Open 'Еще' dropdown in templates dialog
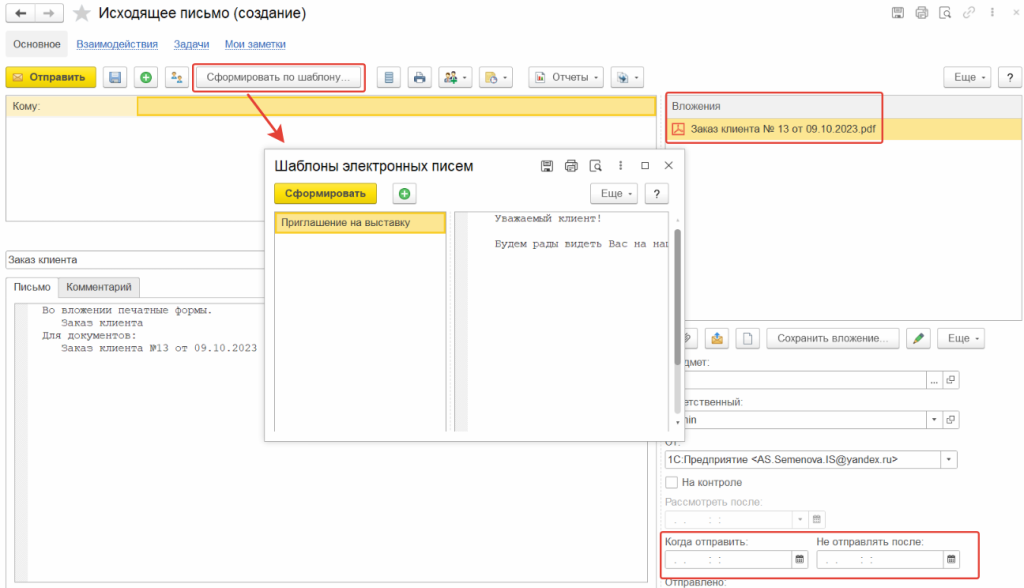The height and width of the screenshot is (588, 1024). [x=613, y=194]
